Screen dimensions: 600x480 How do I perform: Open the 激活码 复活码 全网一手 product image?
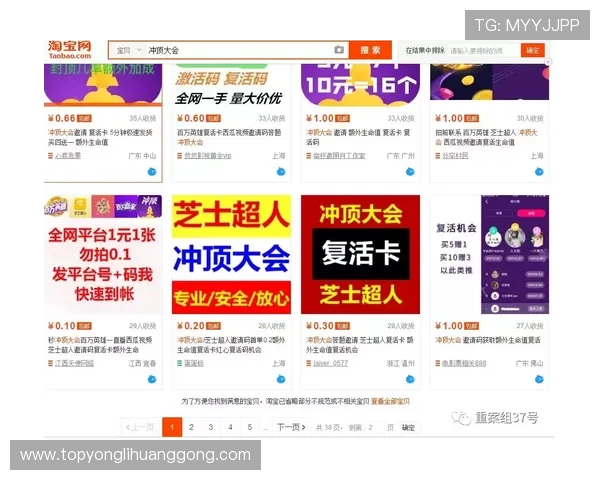coord(231,83)
